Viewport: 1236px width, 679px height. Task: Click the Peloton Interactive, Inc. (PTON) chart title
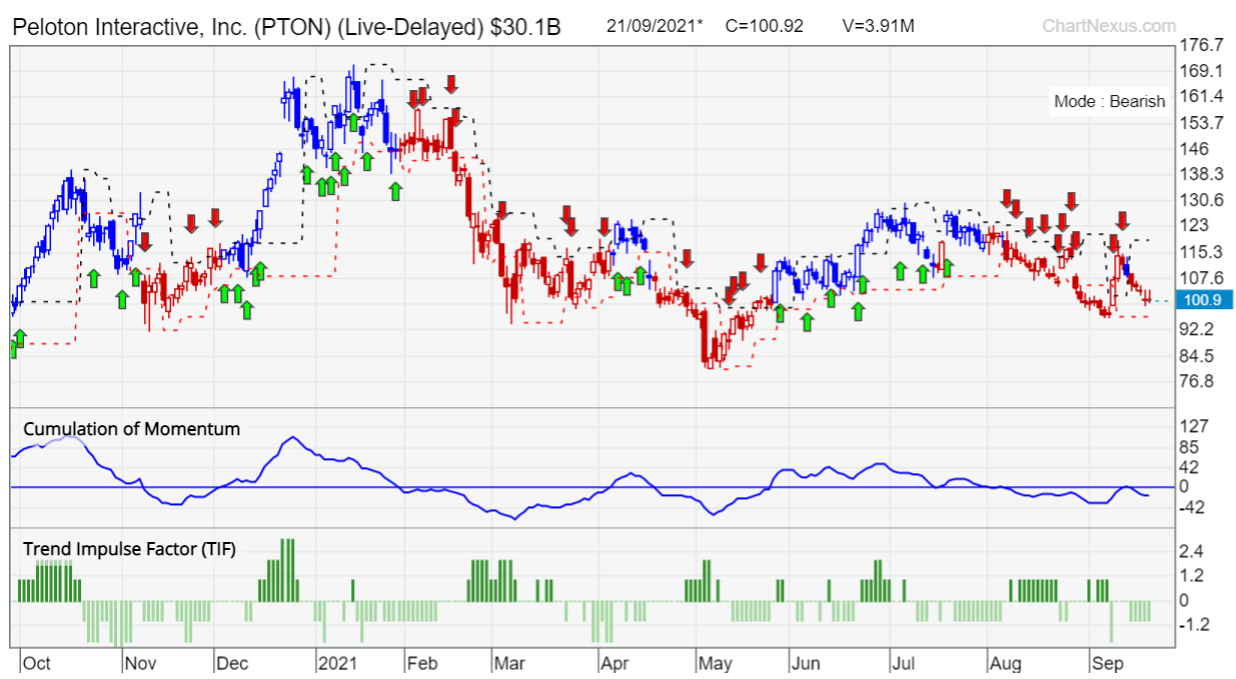(286, 26)
